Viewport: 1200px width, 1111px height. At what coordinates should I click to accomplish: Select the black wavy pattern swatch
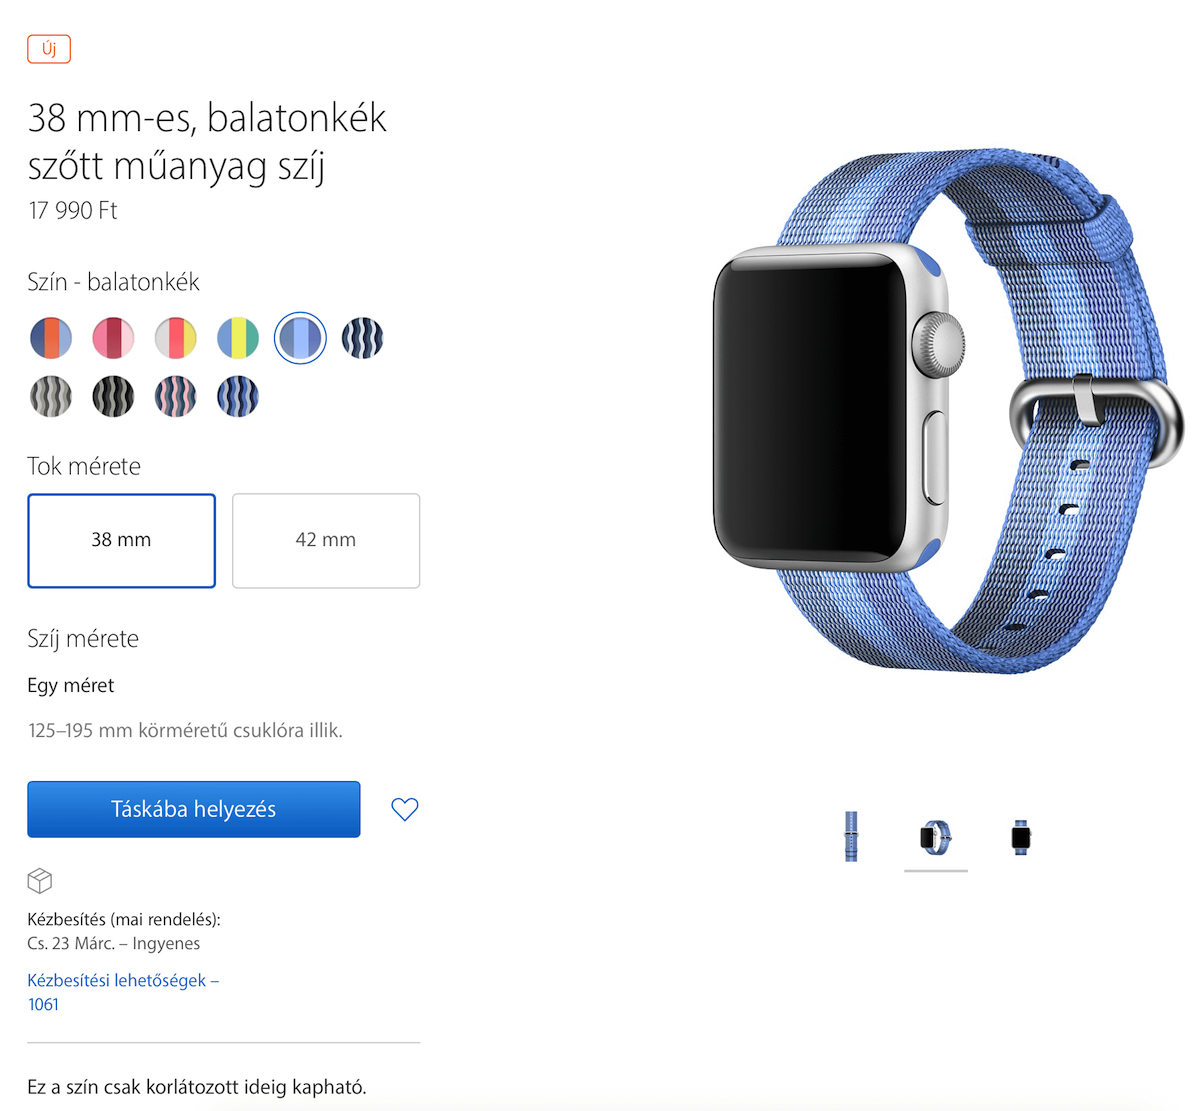[x=113, y=396]
